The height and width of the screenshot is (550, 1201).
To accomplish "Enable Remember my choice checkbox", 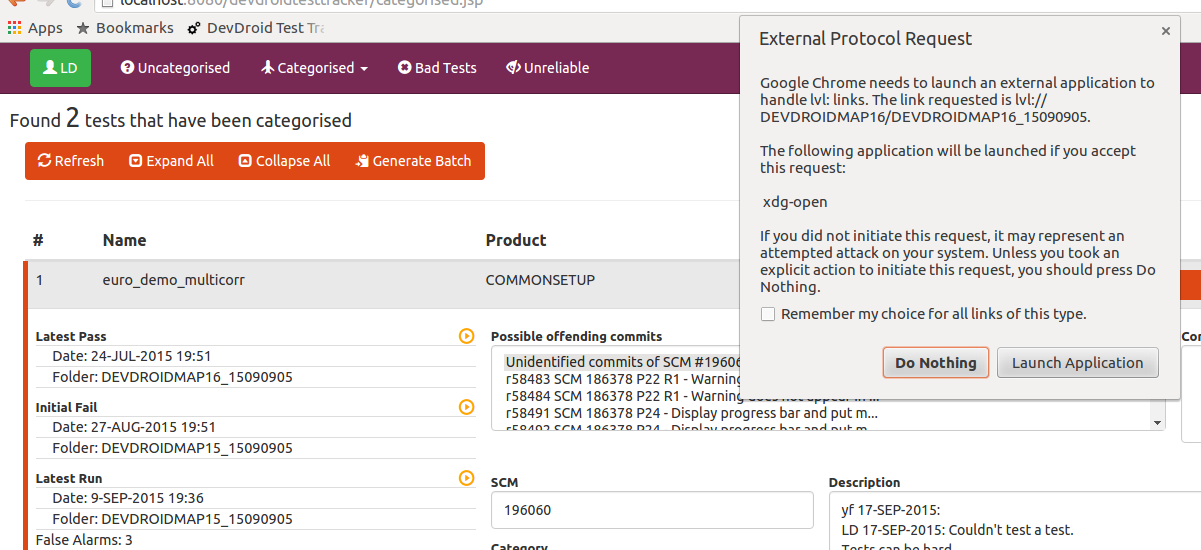I will [768, 314].
